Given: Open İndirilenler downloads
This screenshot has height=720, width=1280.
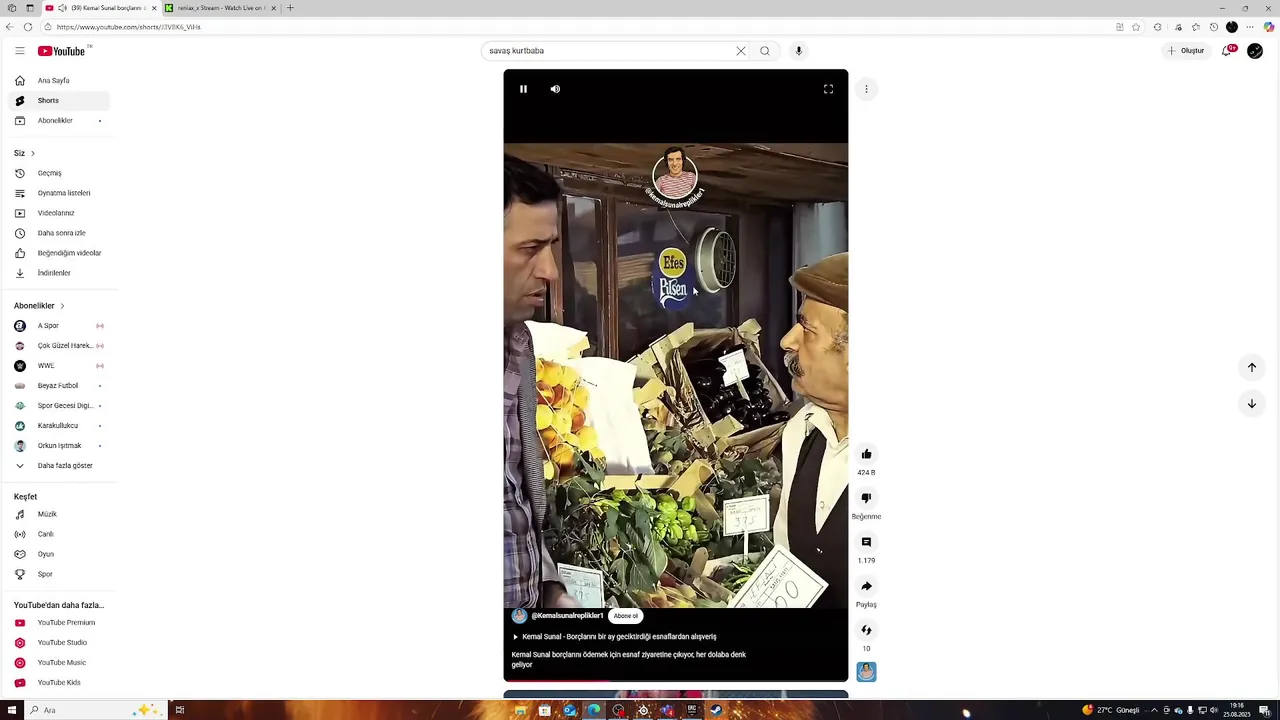Looking at the screenshot, I should [x=60, y=273].
